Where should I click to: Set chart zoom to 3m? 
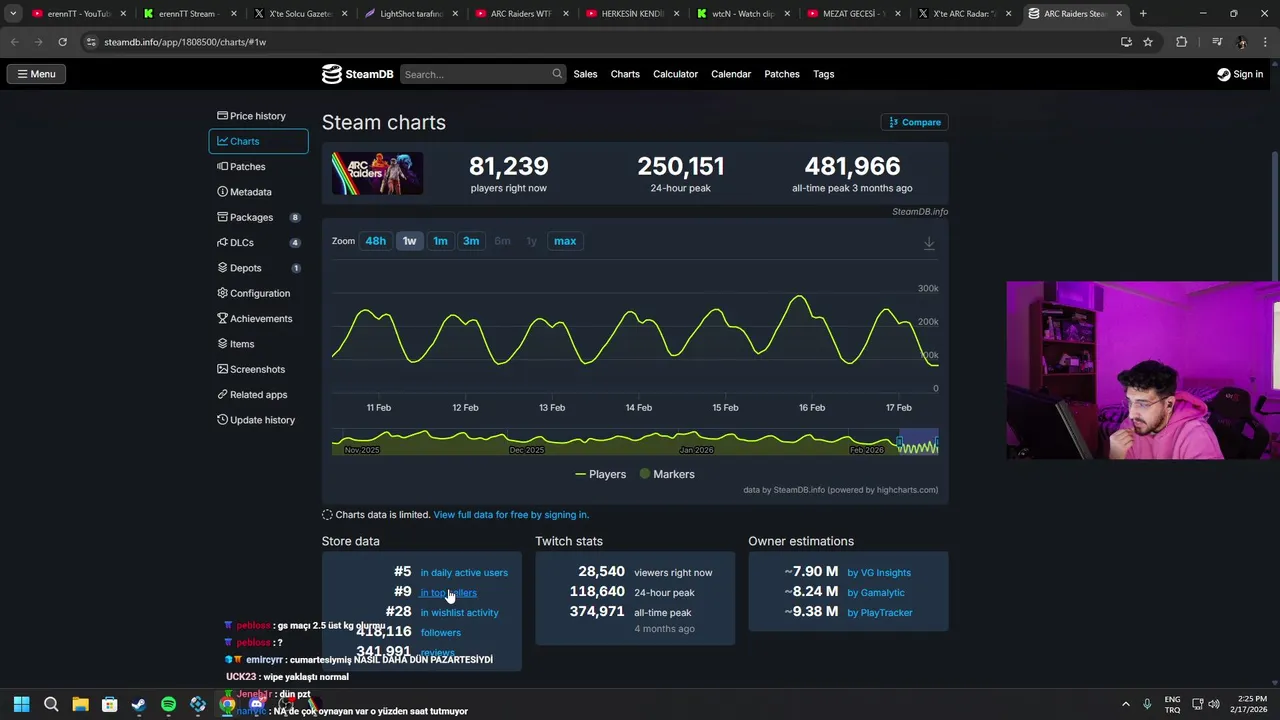click(471, 241)
